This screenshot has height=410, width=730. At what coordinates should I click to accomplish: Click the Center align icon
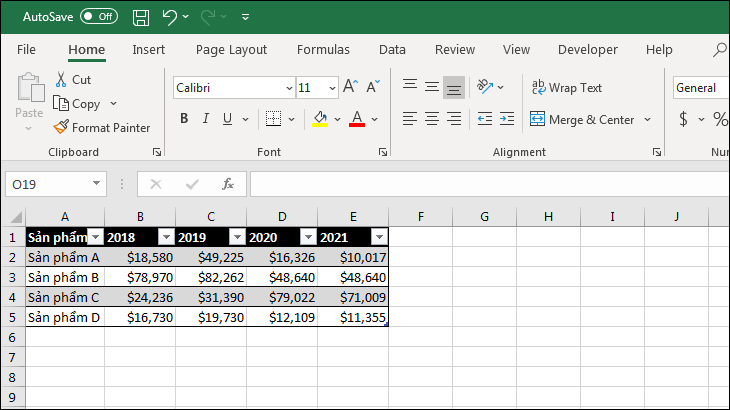point(432,119)
